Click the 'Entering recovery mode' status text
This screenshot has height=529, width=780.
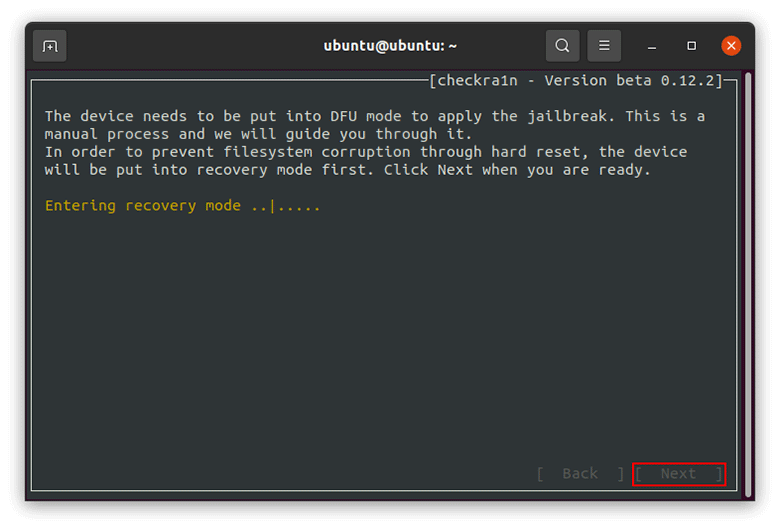pos(183,206)
